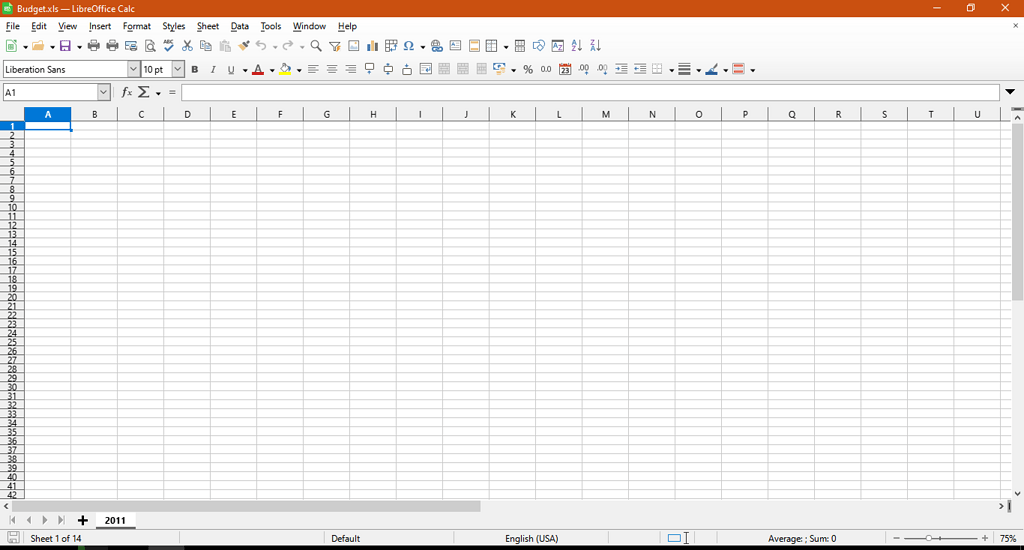Image resolution: width=1024 pixels, height=550 pixels.
Task: Open the Sheet menu
Action: [208, 26]
